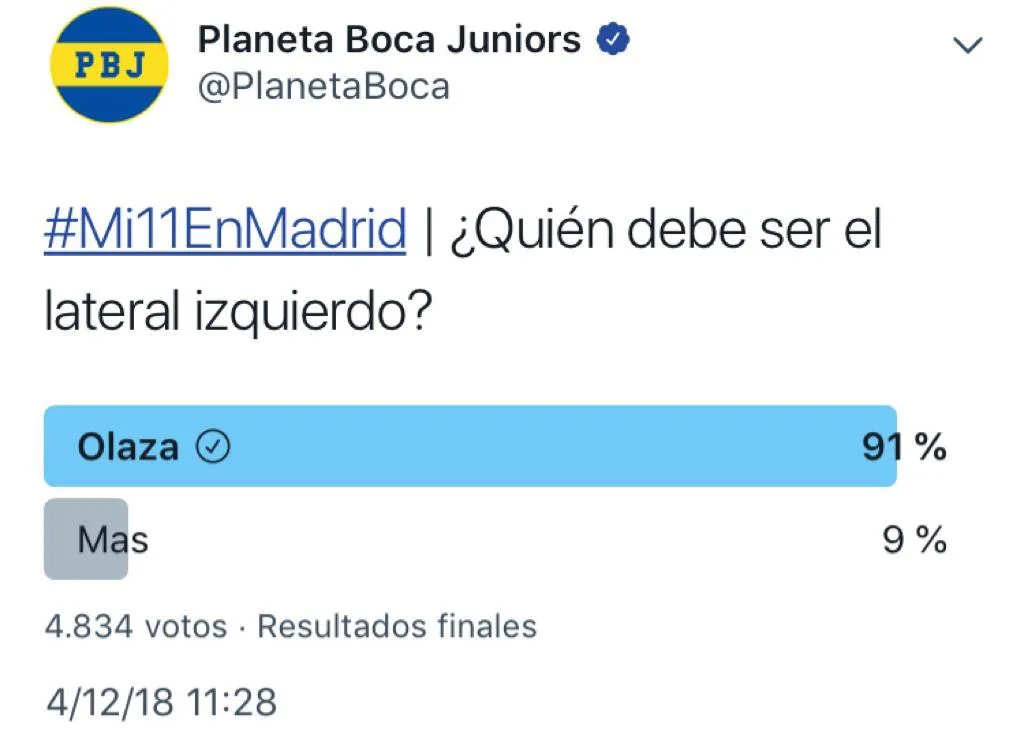The height and width of the screenshot is (756, 1024).
Task: Open the Planeta Boca Juniors display name
Action: (389, 40)
